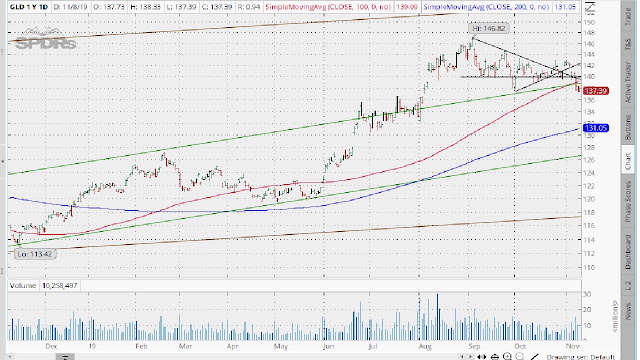This screenshot has height=360, width=640.
Task: Open the Drawing set: Default dropdown
Action: click(x=580, y=357)
